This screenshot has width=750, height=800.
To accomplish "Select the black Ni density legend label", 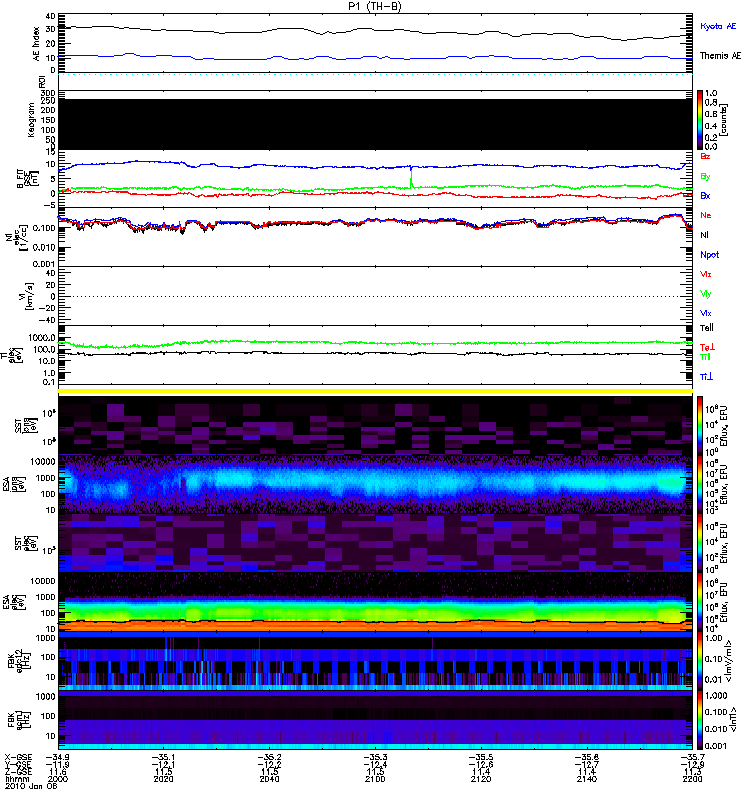I will click(704, 235).
